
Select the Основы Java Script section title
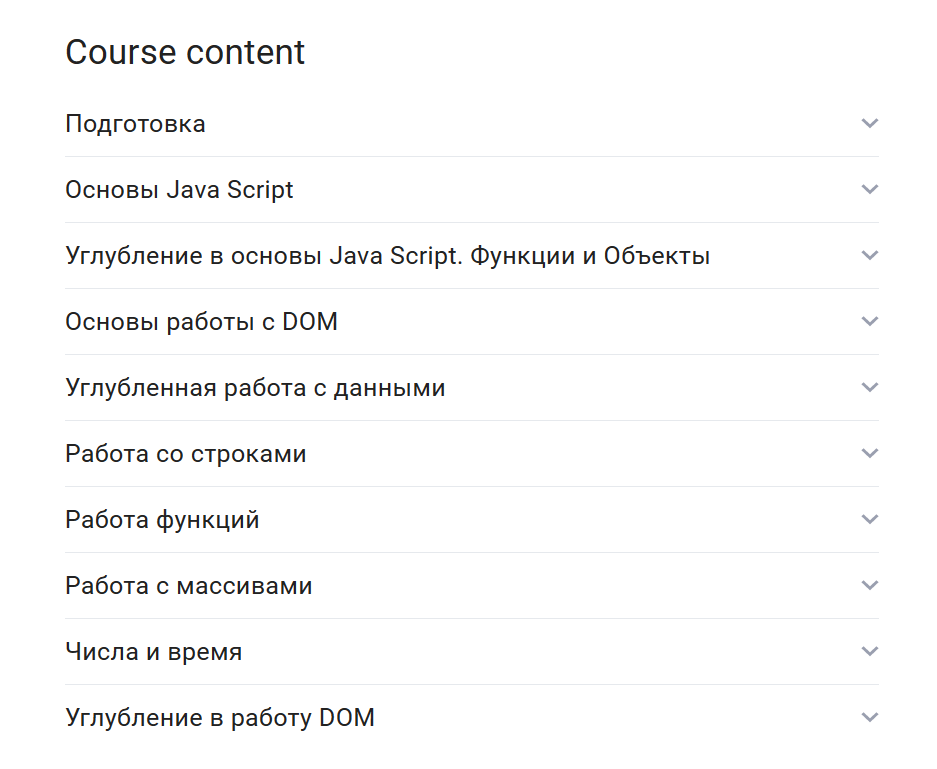click(179, 190)
